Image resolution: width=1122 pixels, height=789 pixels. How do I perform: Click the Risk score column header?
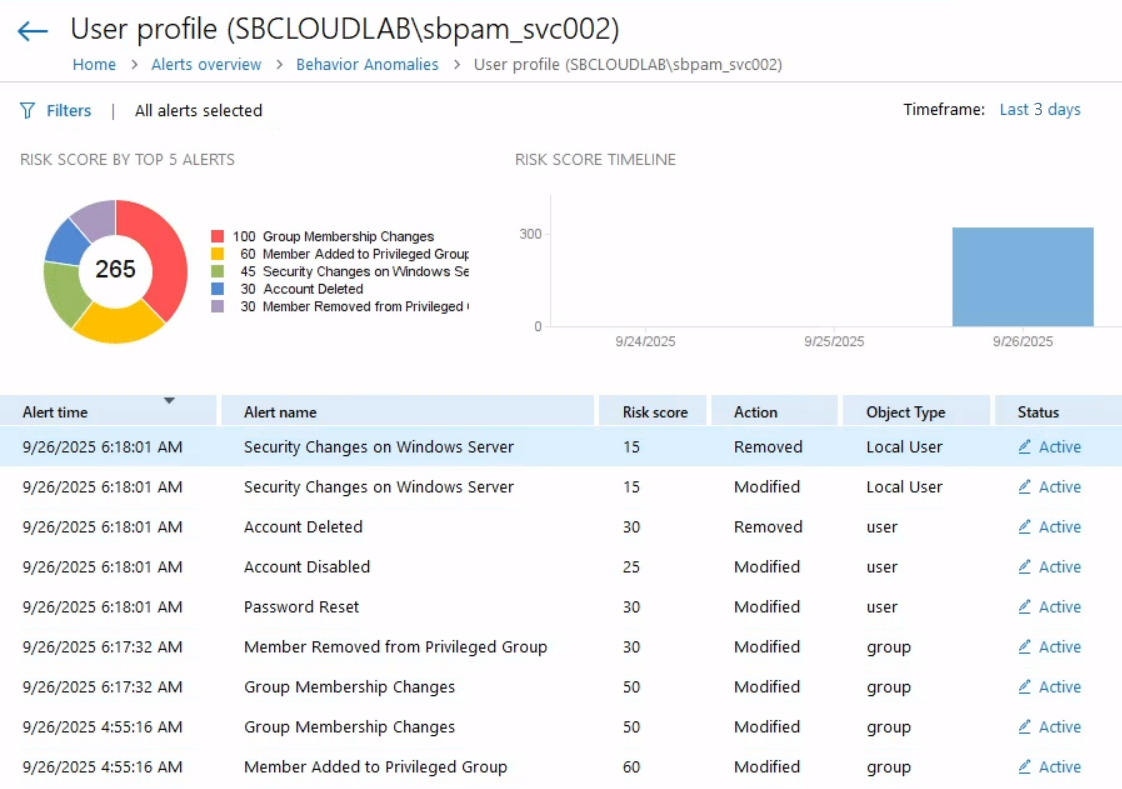point(653,411)
